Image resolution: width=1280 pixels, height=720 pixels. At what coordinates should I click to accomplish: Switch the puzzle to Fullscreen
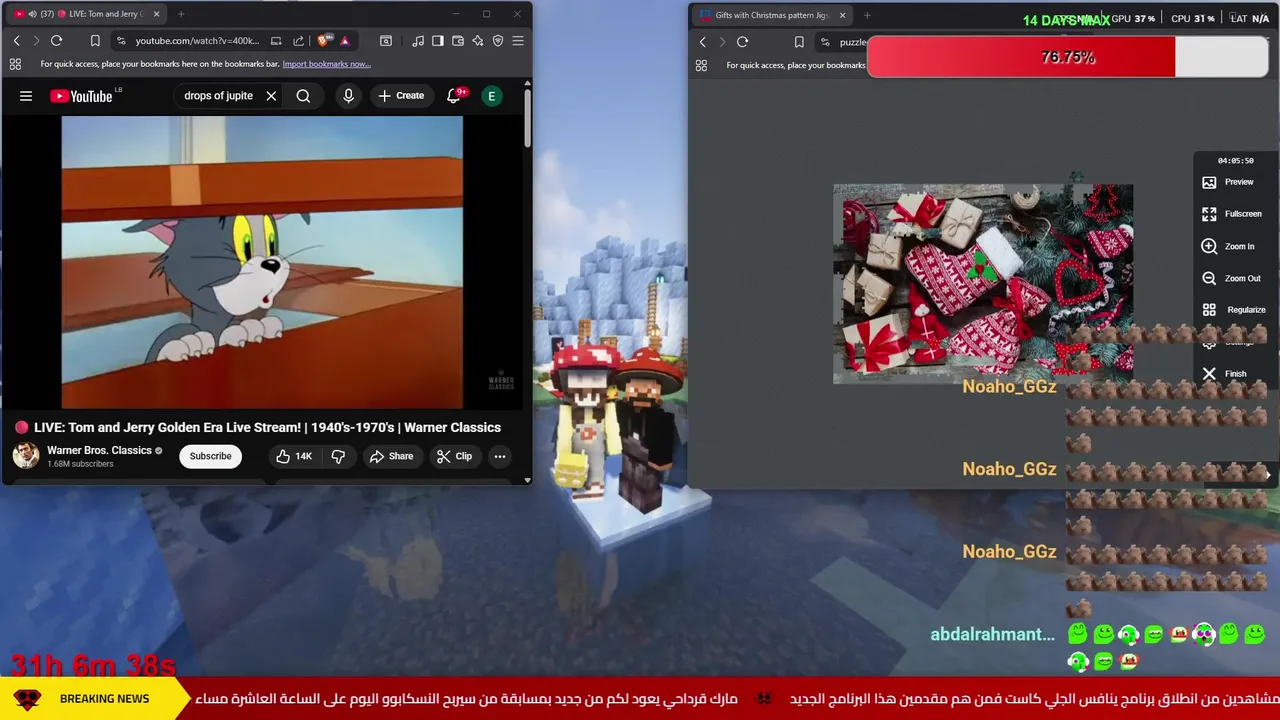click(x=1232, y=214)
